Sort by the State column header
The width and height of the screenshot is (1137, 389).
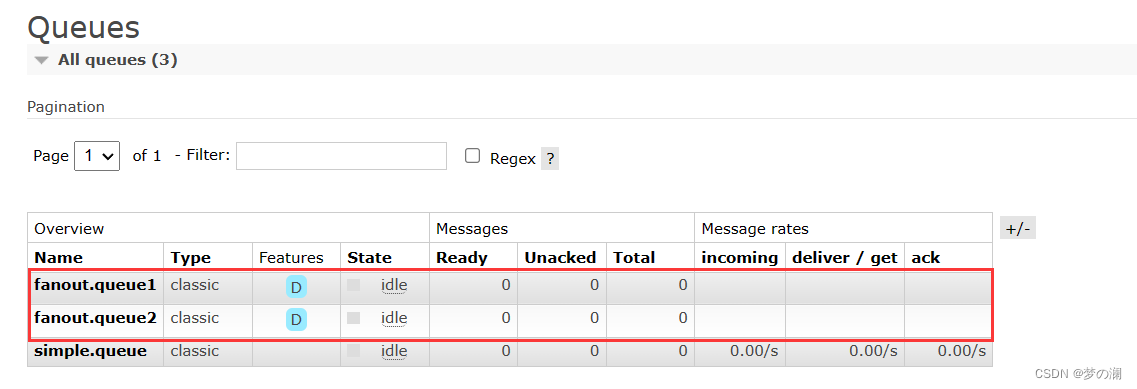click(369, 258)
